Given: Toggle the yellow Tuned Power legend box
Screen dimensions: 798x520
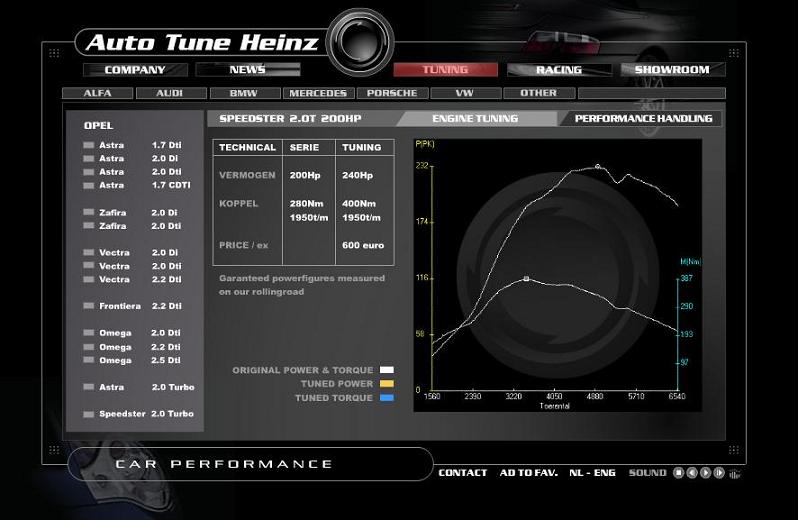Looking at the screenshot, I should 387,384.
